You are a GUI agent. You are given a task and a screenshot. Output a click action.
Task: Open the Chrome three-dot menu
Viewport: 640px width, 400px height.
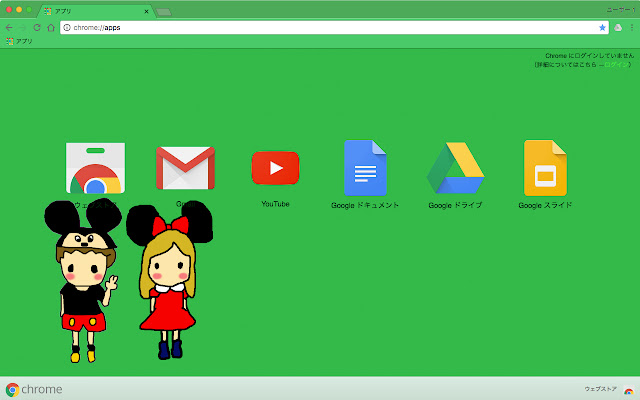632,27
